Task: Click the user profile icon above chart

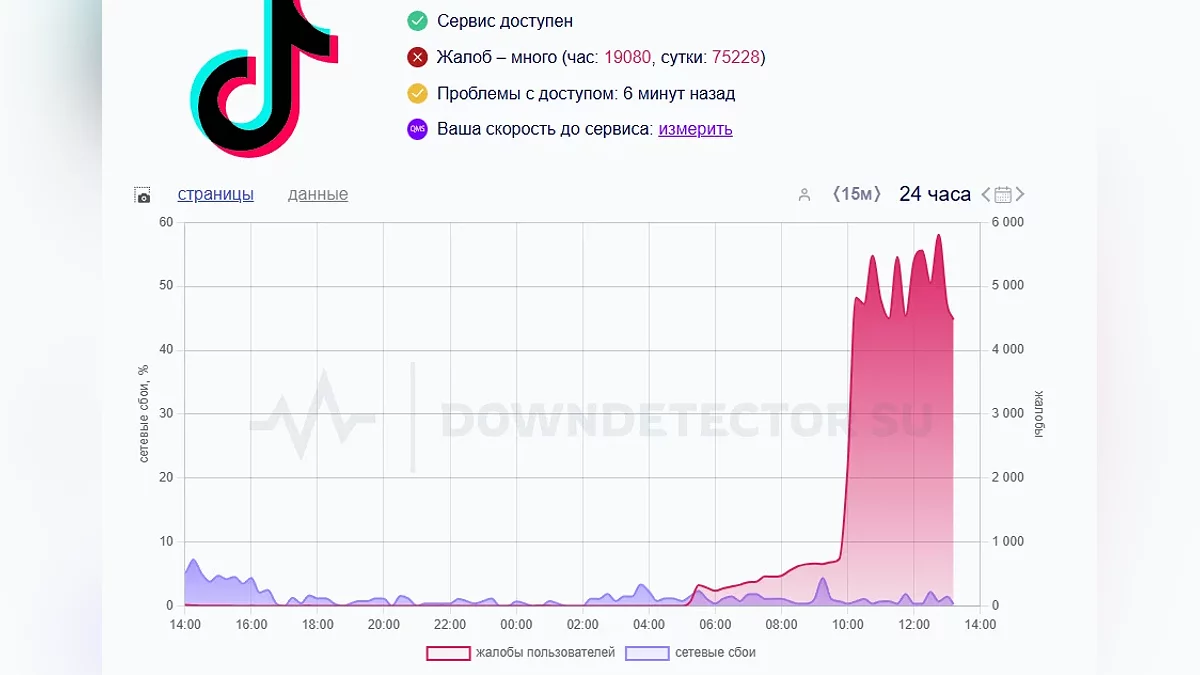Action: [x=804, y=195]
